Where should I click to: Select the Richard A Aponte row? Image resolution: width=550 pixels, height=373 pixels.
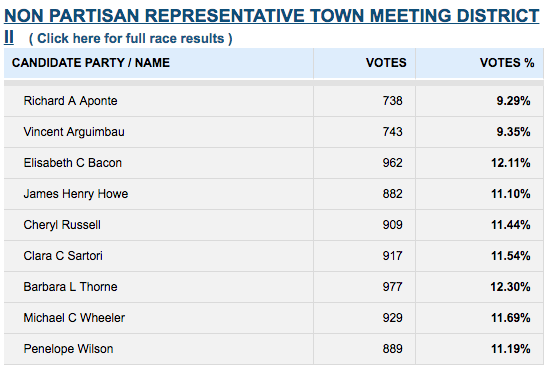click(x=274, y=101)
